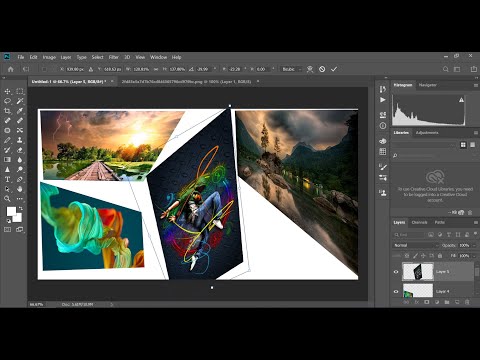Viewport: 480px width, 360px height.
Task: Open the Edit Toolbar three-dots button
Action: click(20, 199)
